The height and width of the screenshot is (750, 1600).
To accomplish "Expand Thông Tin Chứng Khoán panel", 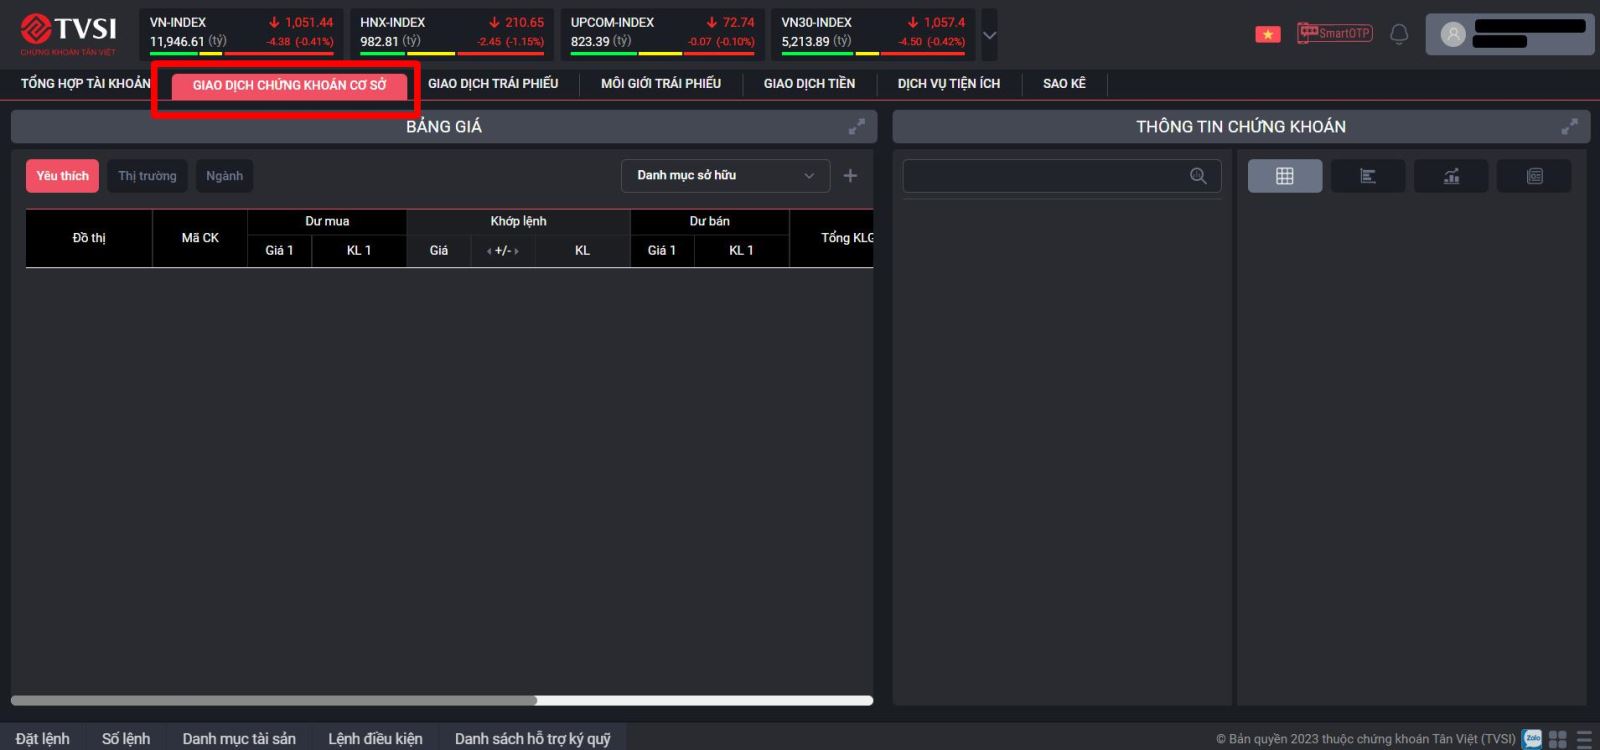I will (x=1569, y=127).
